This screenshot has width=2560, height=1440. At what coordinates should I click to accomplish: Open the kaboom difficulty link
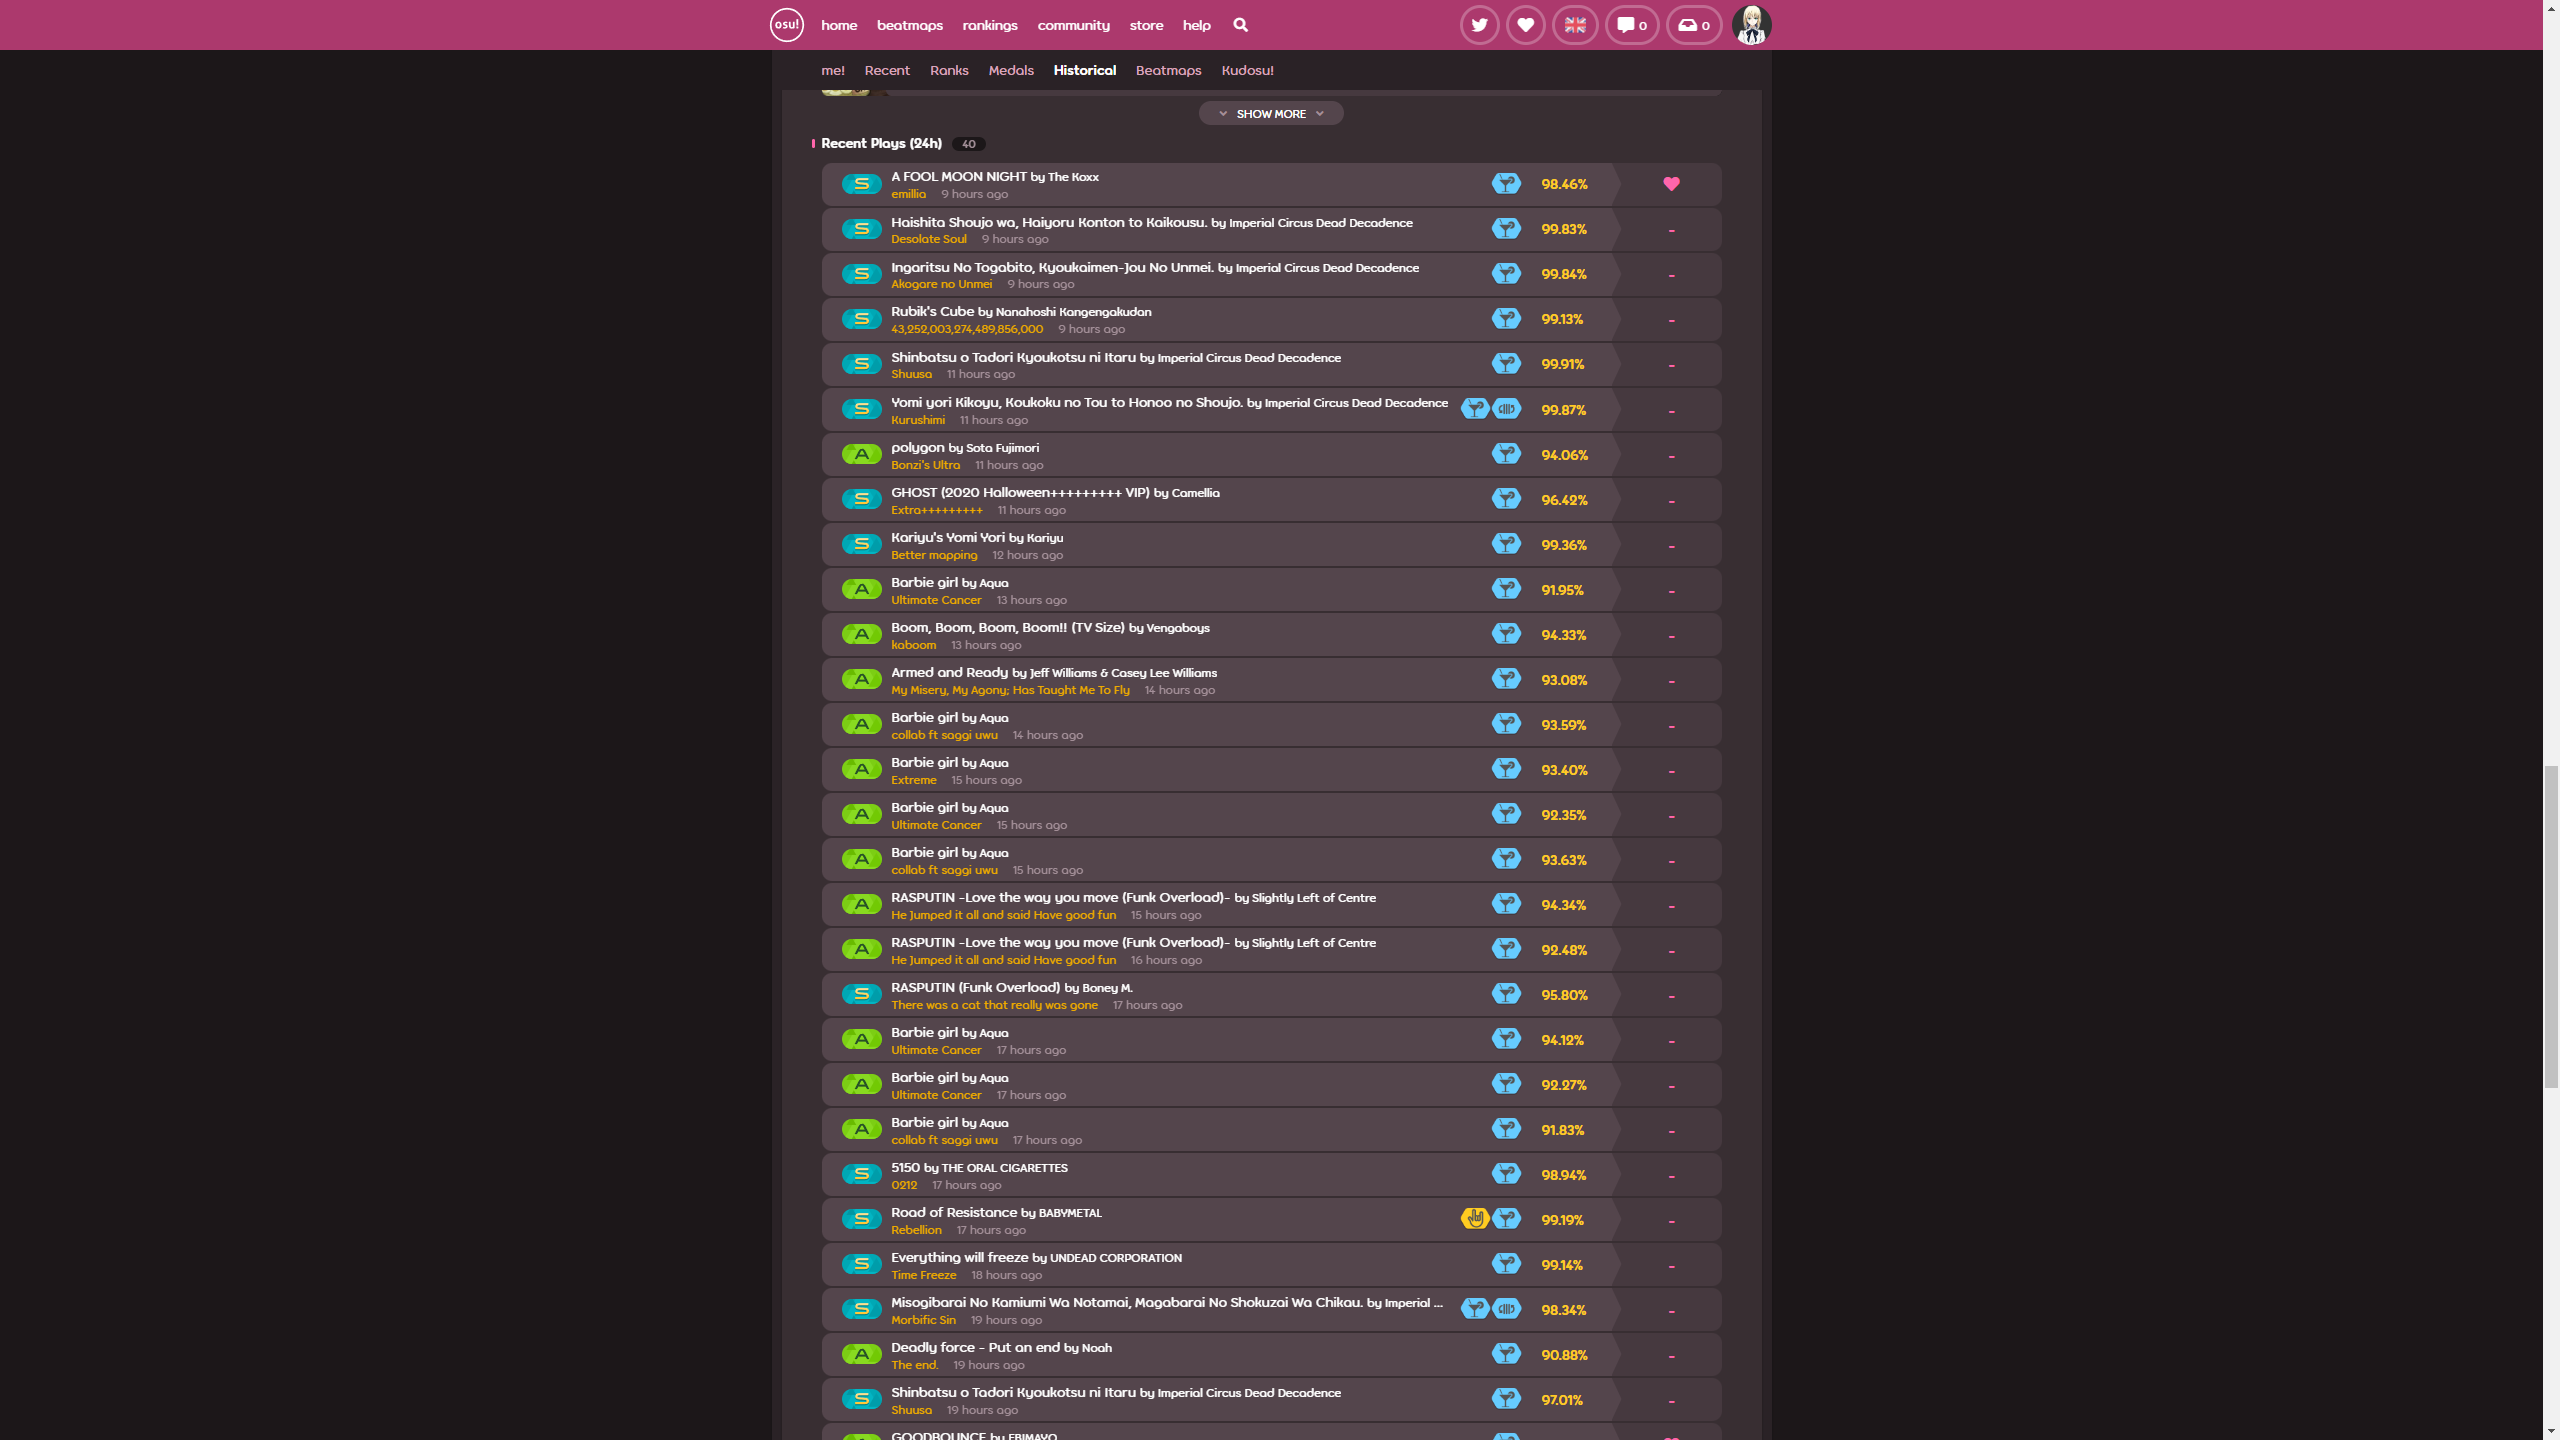[x=913, y=645]
